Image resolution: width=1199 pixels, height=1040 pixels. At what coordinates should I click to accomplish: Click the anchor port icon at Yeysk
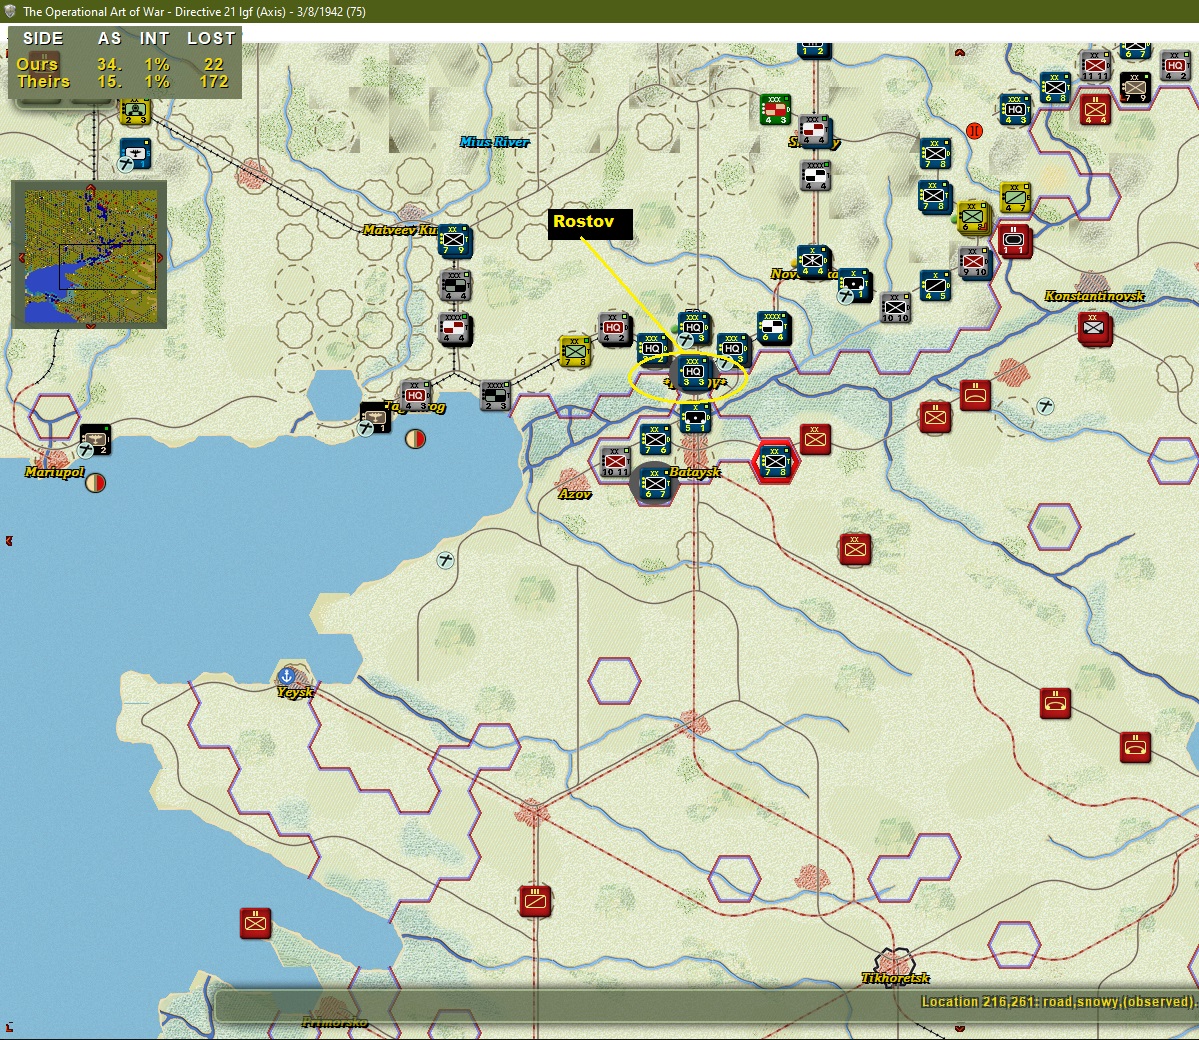(287, 676)
